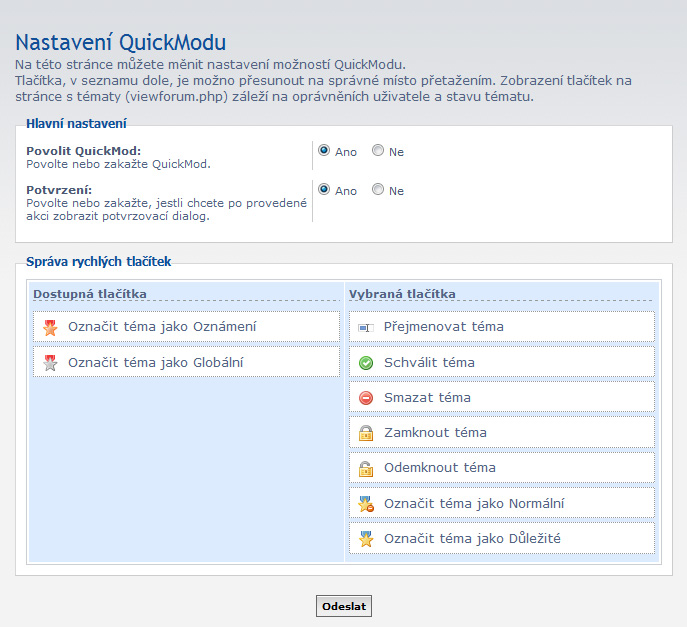Click the open padlock icon for Odemknout téma
Screen dimensions: 687x627
point(366,468)
